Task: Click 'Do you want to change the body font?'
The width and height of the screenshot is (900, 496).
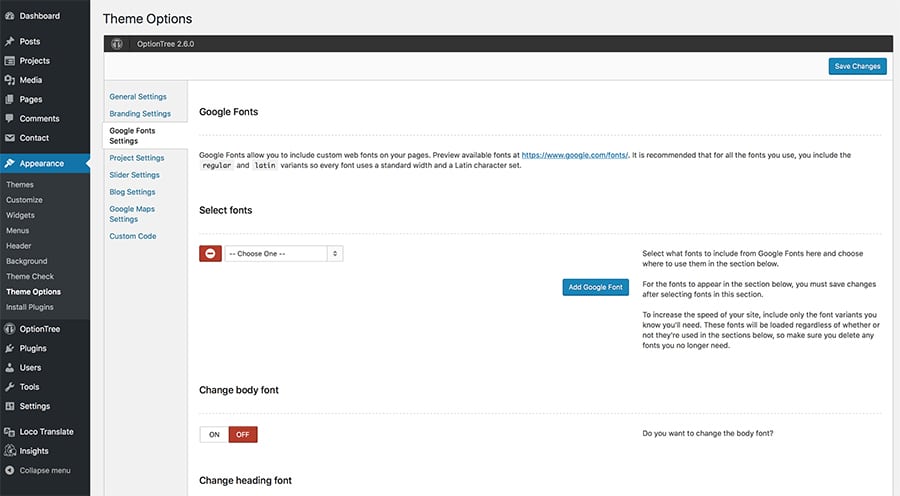Action: (x=708, y=433)
